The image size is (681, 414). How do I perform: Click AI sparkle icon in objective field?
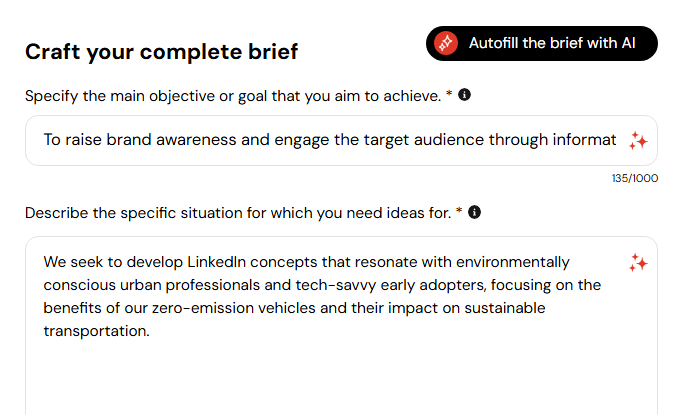[x=638, y=140]
